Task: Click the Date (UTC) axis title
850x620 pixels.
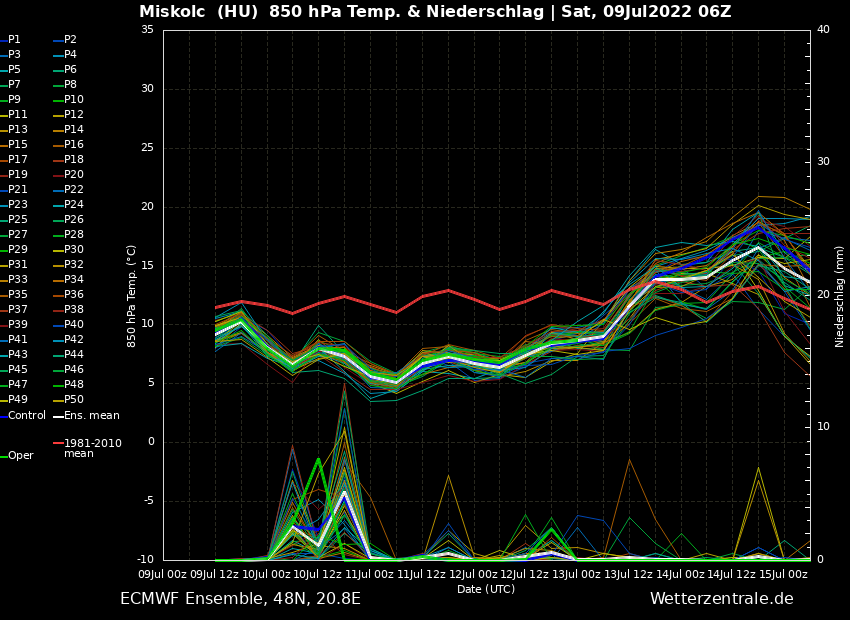Action: point(486,589)
